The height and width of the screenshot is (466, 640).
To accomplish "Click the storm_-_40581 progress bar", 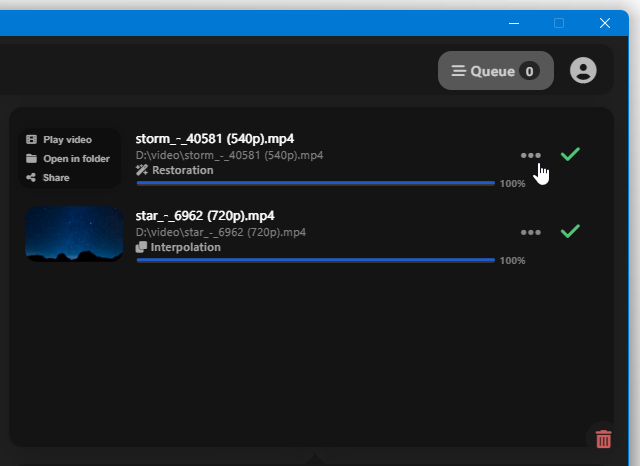I will point(316,183).
